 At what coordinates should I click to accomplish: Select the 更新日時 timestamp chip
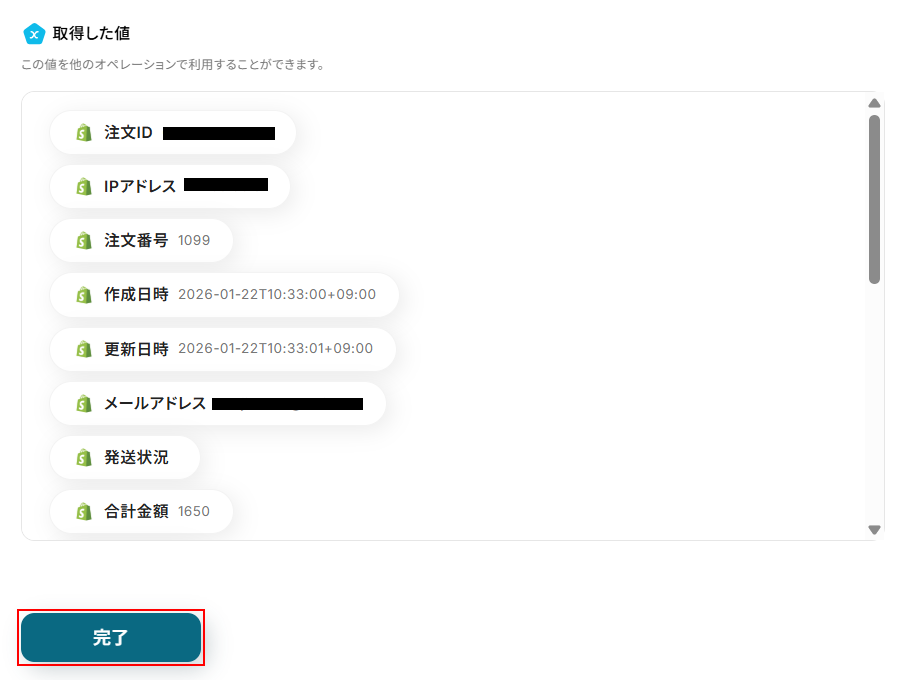point(223,349)
